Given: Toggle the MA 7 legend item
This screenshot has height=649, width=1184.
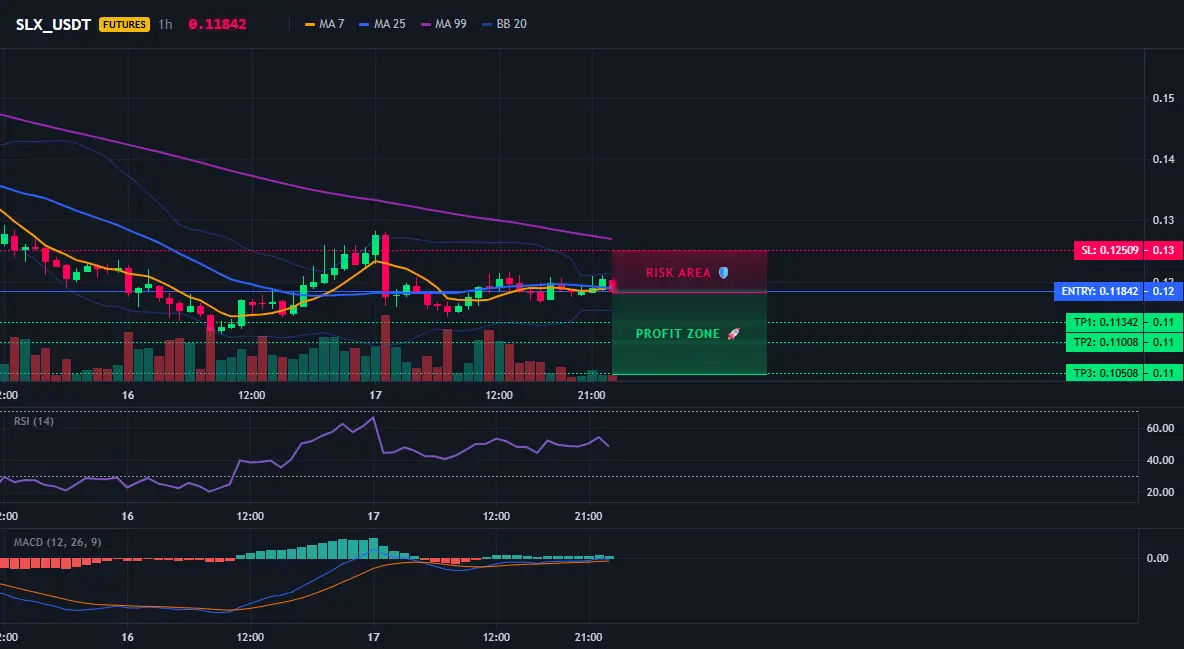Looking at the screenshot, I should [325, 24].
